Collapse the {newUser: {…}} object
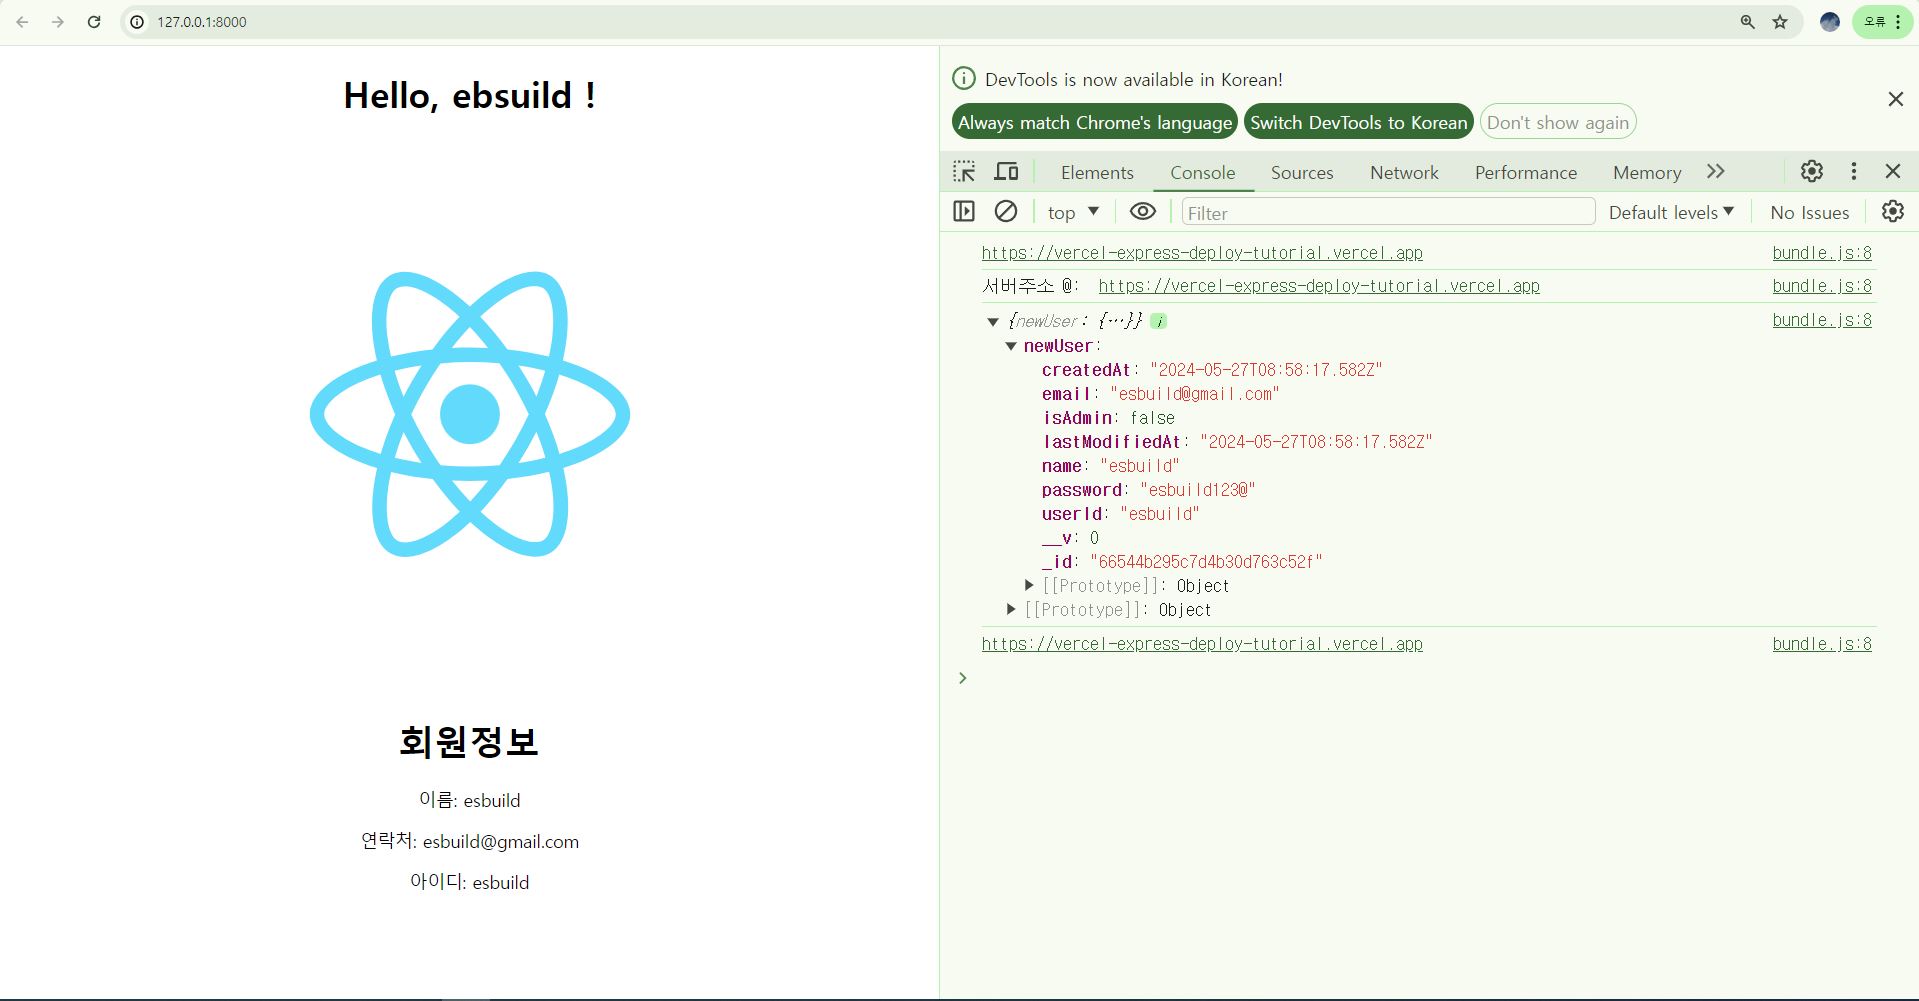1919x1001 pixels. (993, 321)
